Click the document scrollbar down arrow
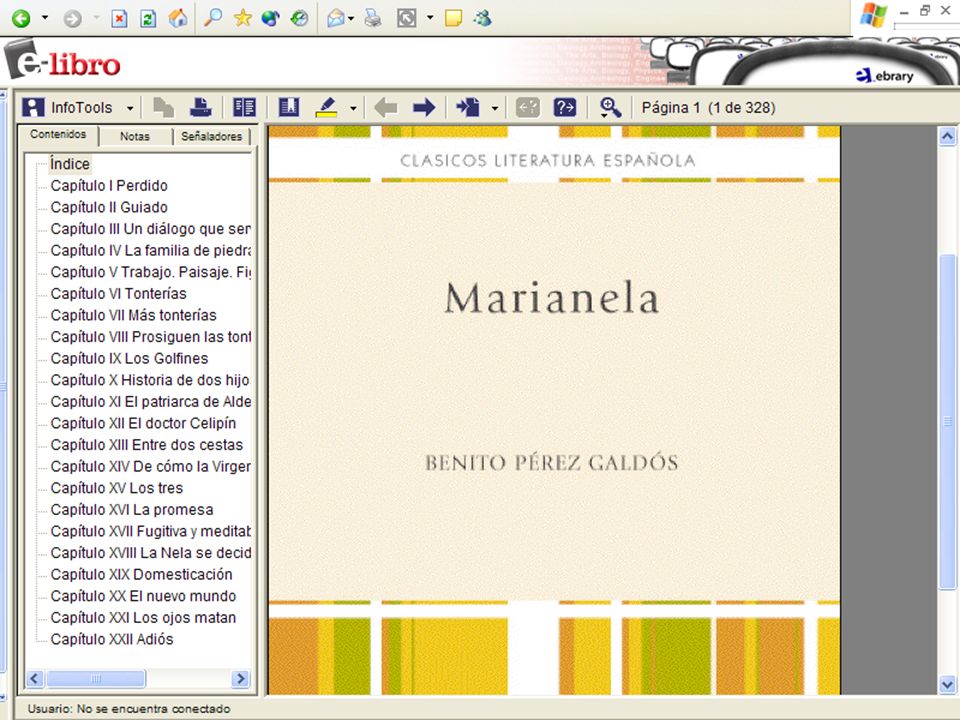This screenshot has height=720, width=960. tap(947, 684)
